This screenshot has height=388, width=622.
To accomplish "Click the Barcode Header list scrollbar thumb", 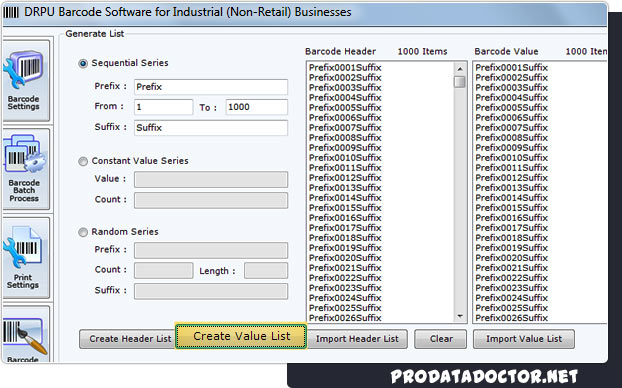I will [460, 82].
